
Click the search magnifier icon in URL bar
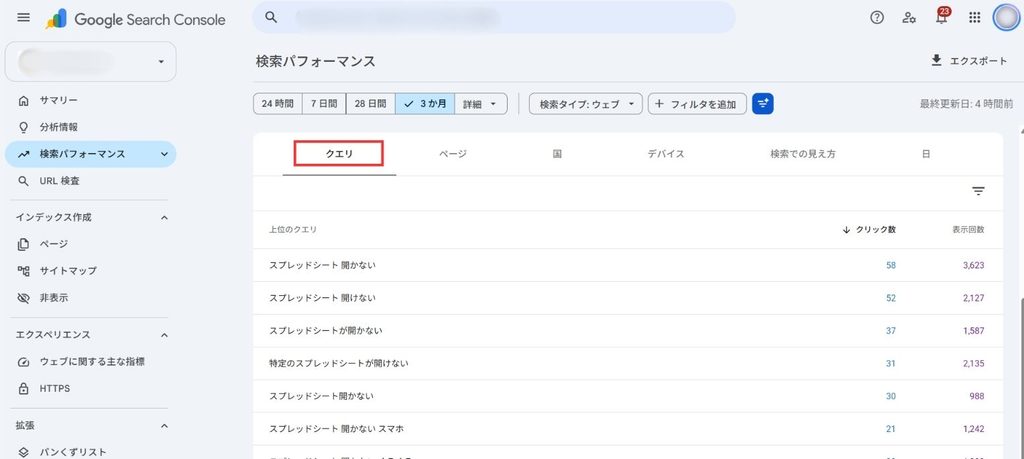[x=271, y=18]
